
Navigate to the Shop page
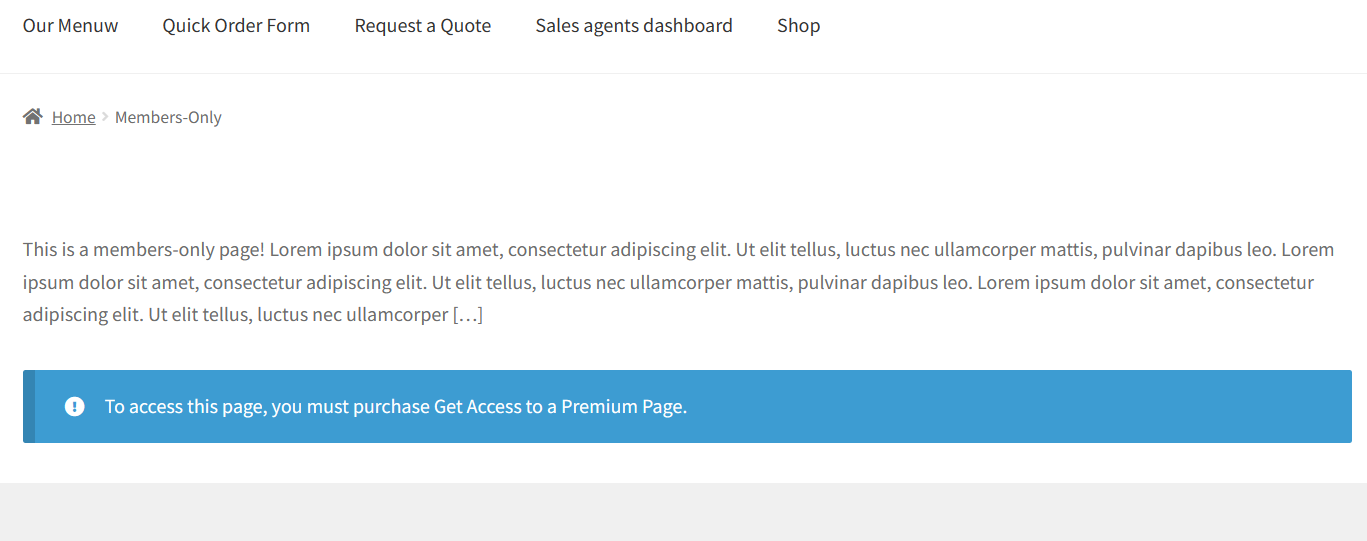(798, 26)
